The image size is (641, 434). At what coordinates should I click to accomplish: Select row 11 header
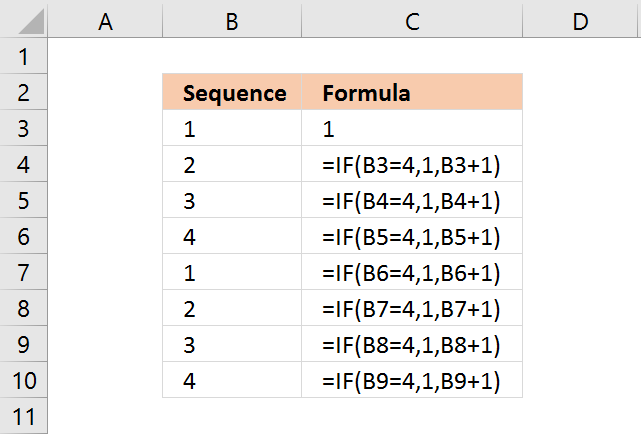click(24, 416)
